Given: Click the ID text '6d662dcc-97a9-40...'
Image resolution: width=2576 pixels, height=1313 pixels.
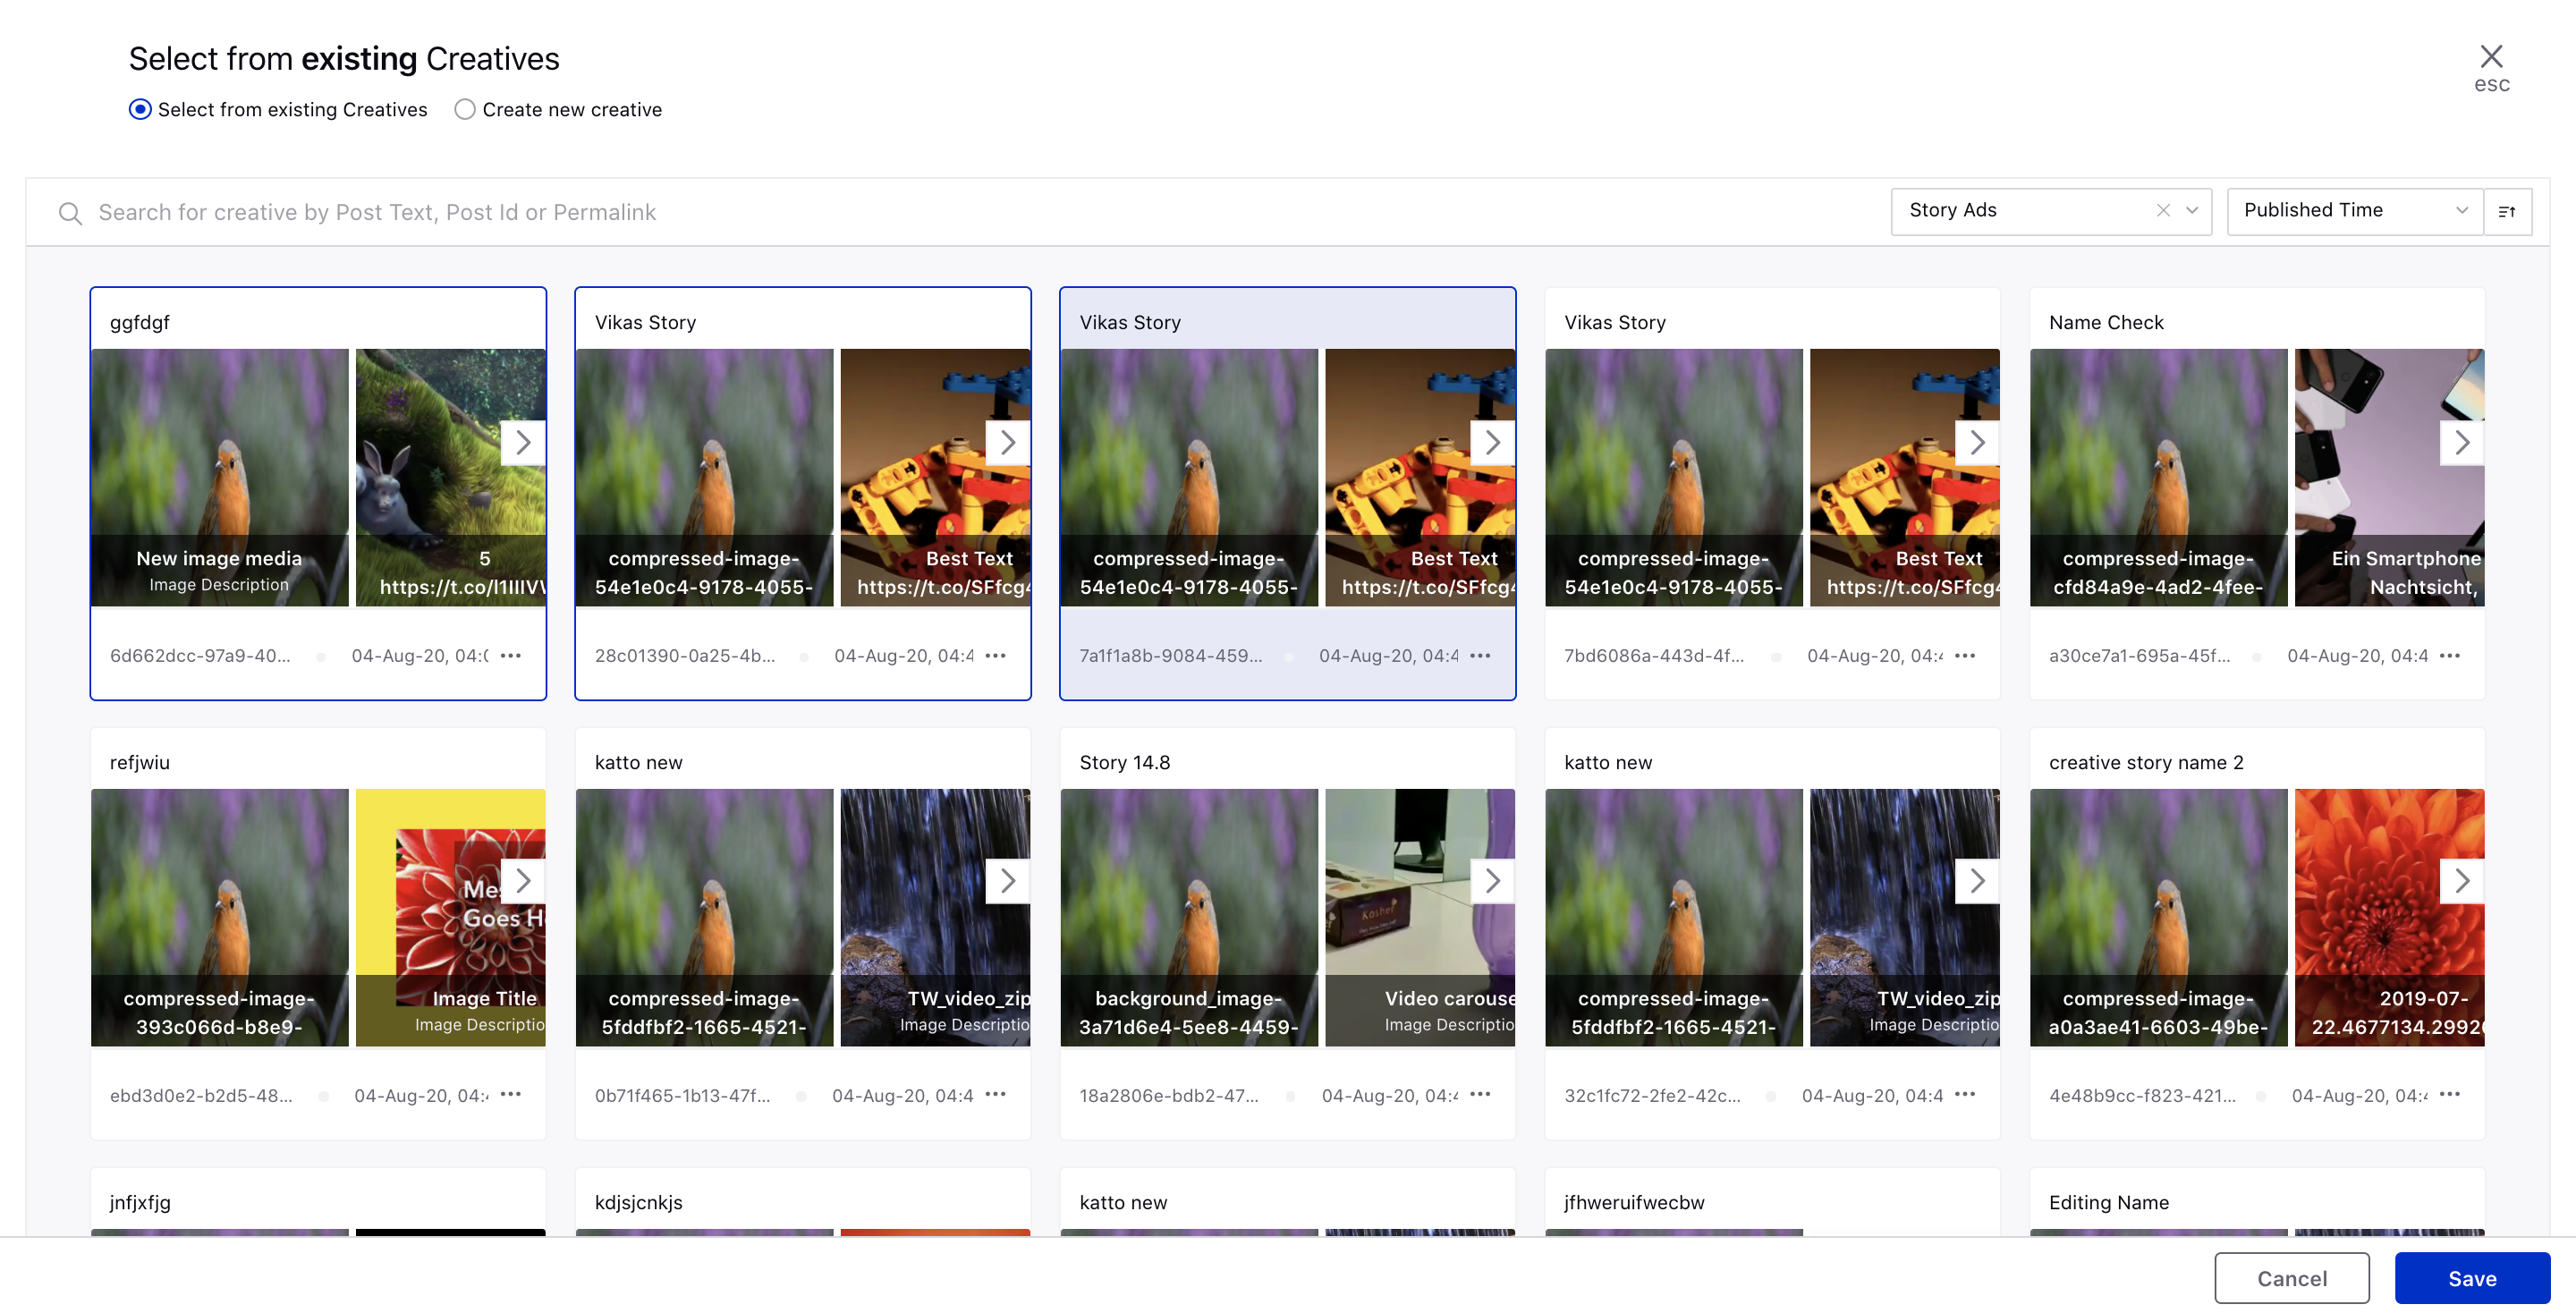Looking at the screenshot, I should click(x=200, y=656).
